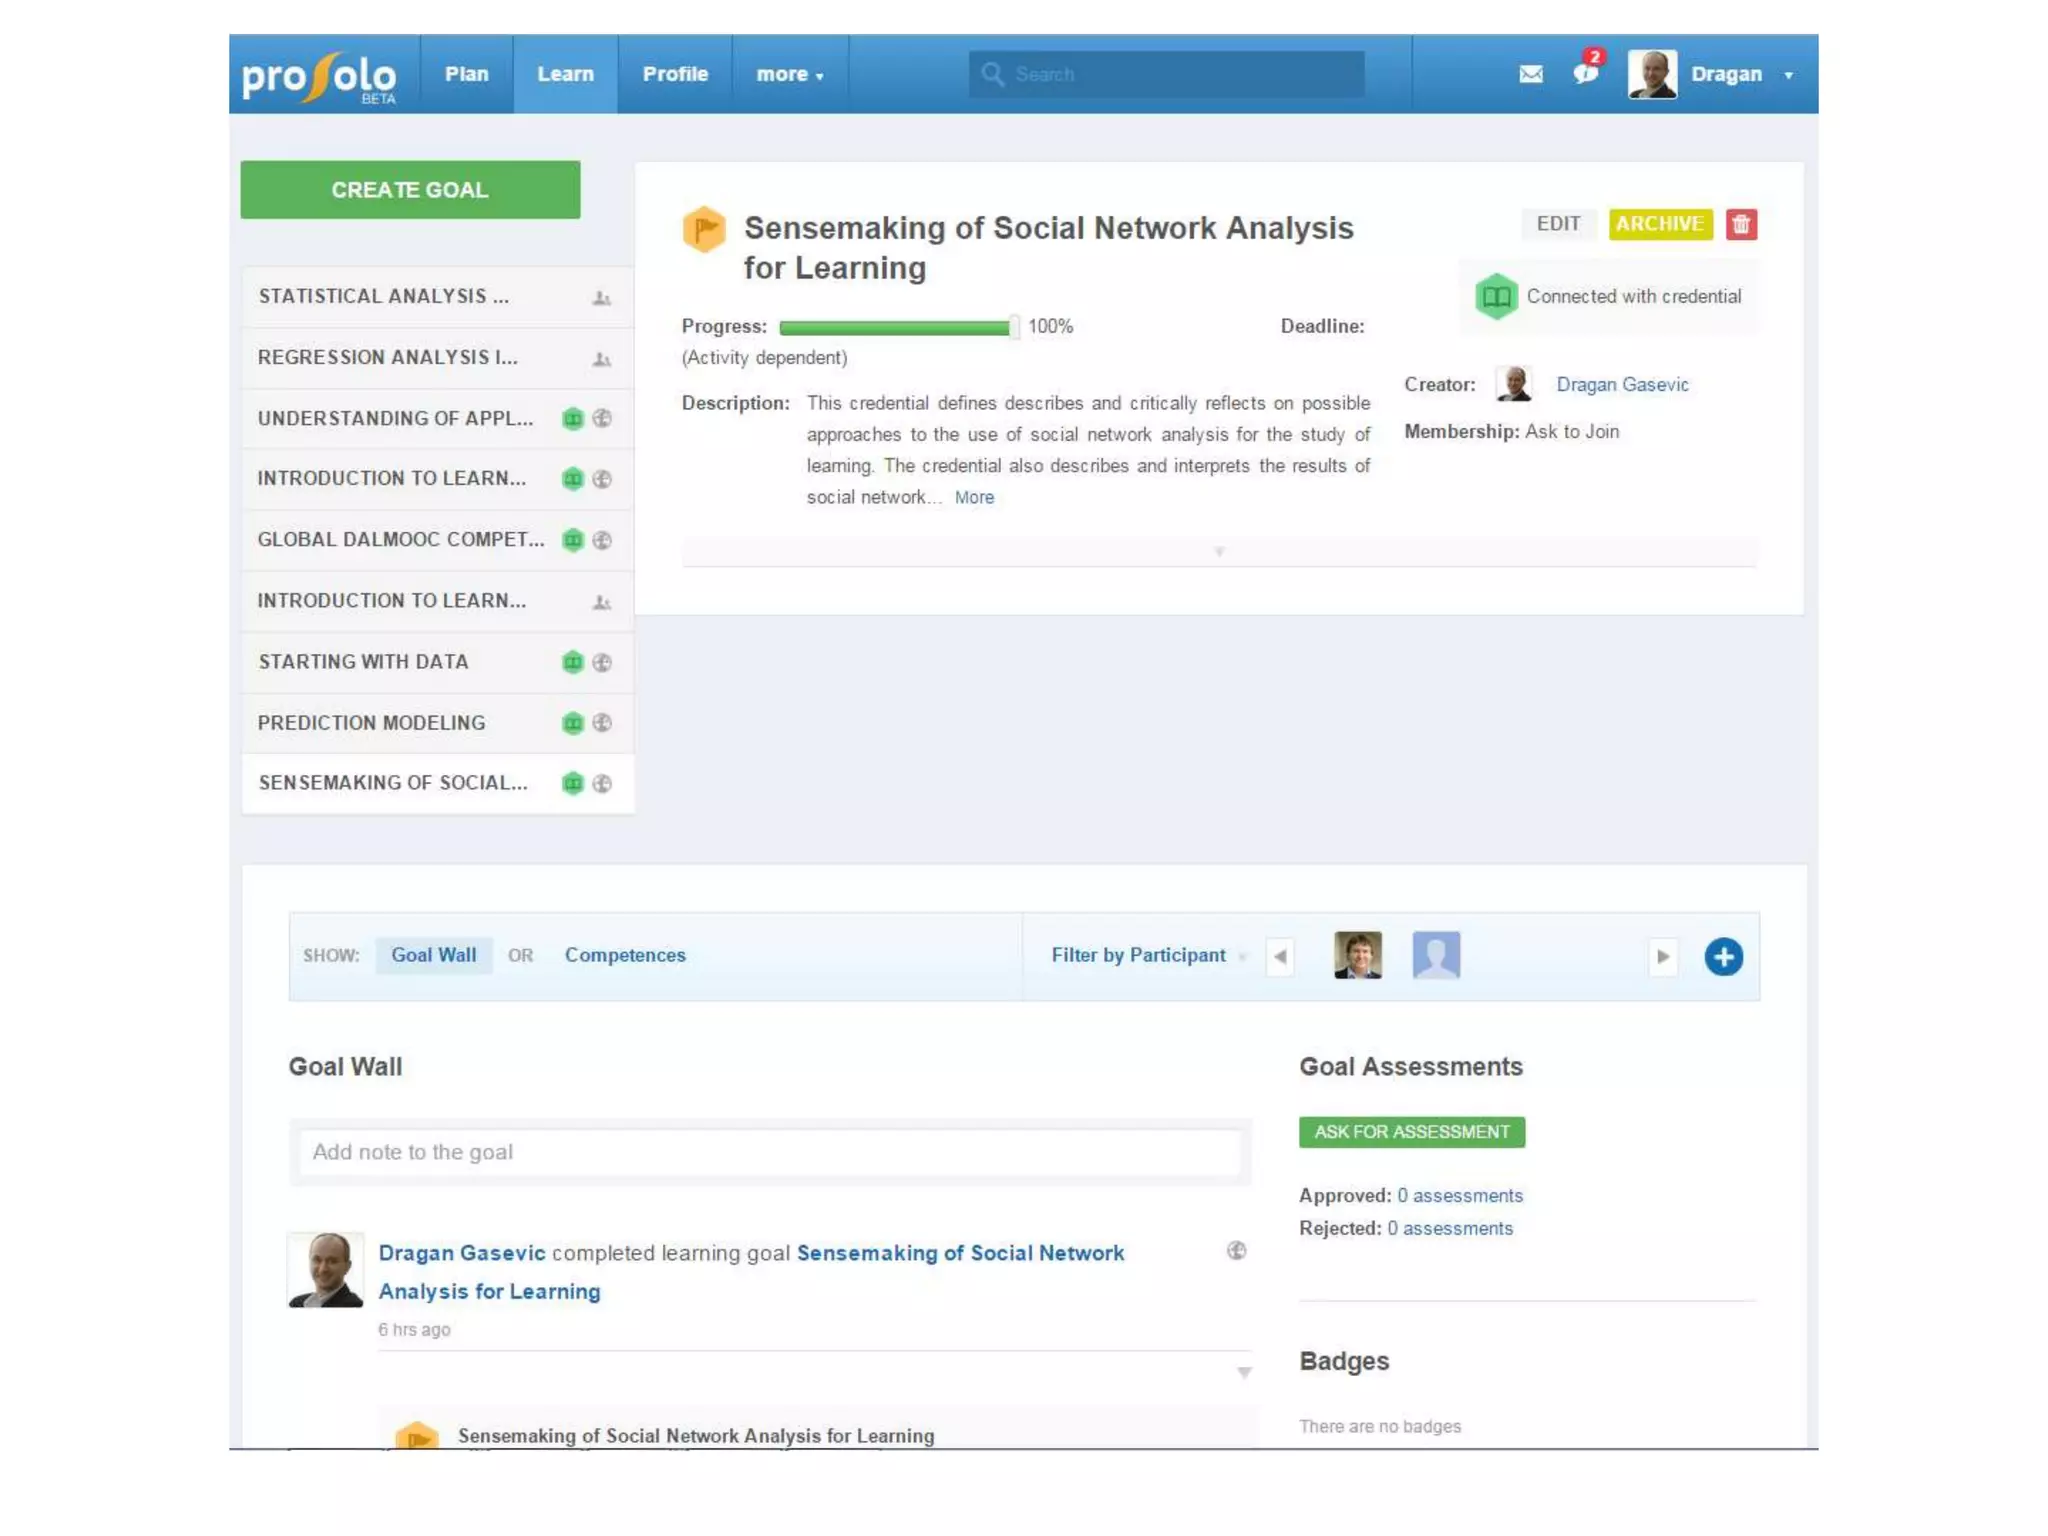Click the green credential book icon
The width and height of the screenshot is (2048, 1536).
pyautogui.click(x=1496, y=297)
